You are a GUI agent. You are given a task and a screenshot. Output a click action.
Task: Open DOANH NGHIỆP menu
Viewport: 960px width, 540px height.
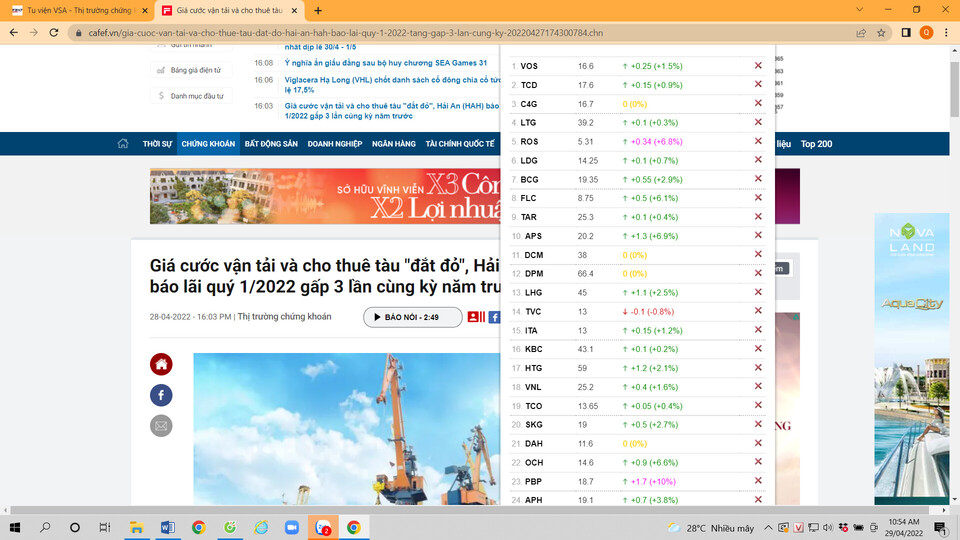pos(335,144)
